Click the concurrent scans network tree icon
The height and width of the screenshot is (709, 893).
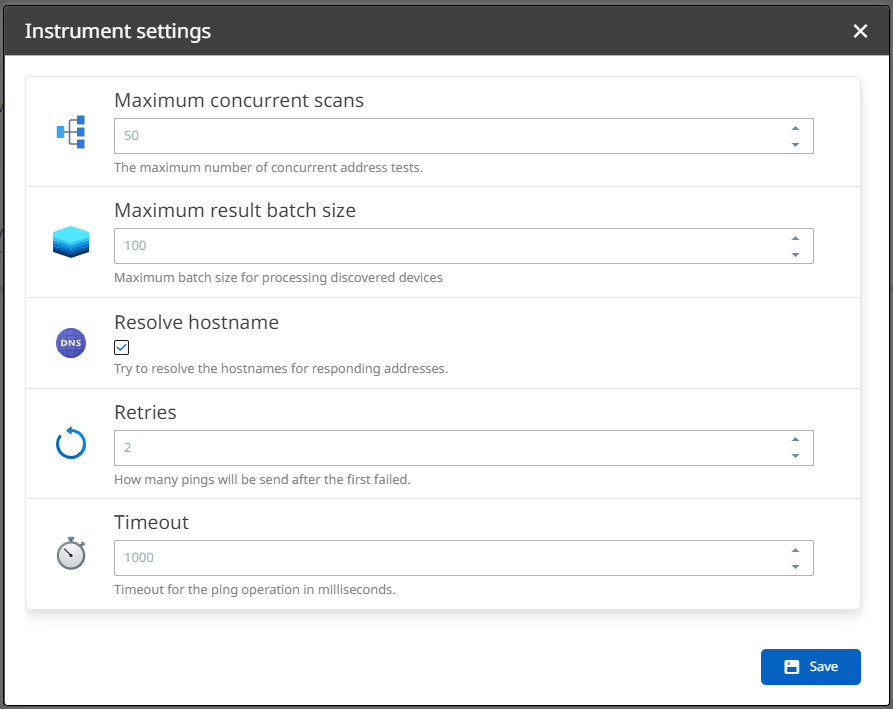click(71, 132)
